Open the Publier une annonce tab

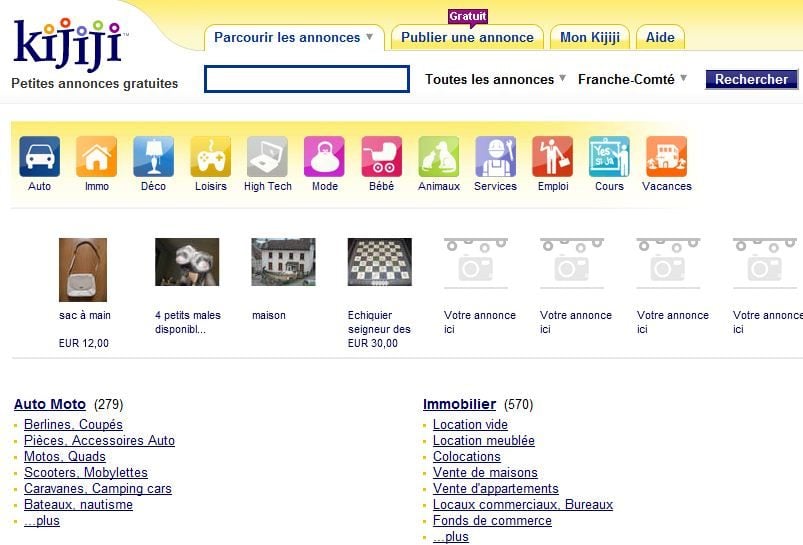(x=467, y=38)
